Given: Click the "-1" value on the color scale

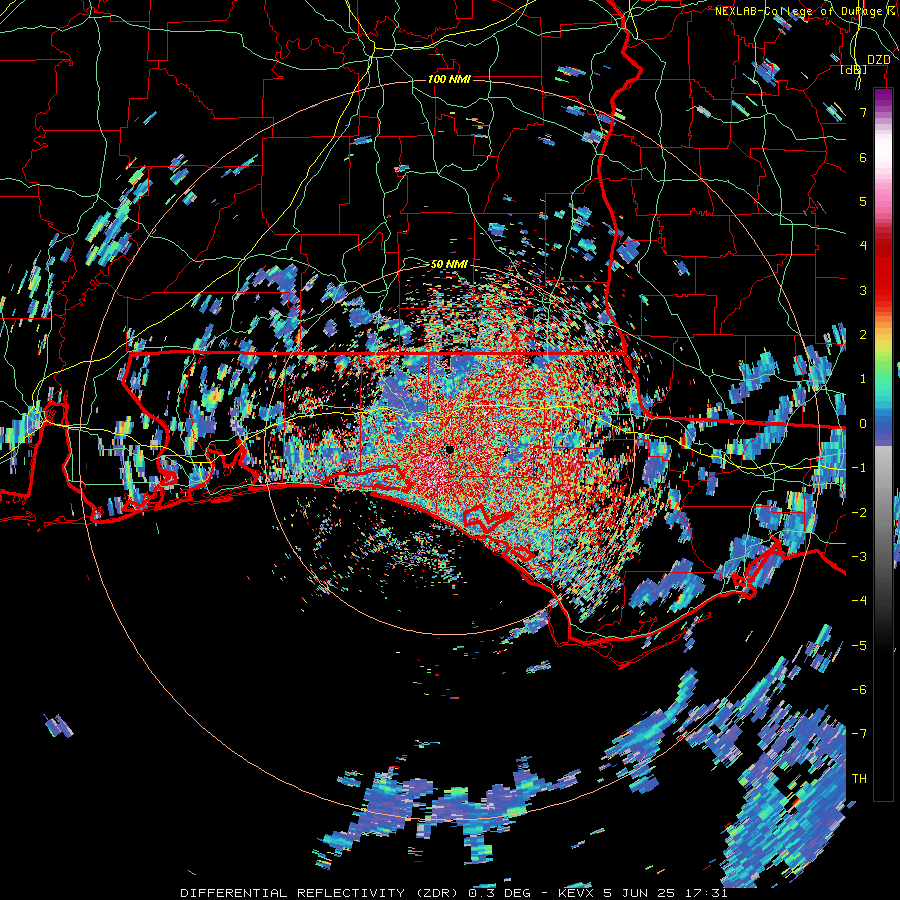Looking at the screenshot, I should click(859, 468).
